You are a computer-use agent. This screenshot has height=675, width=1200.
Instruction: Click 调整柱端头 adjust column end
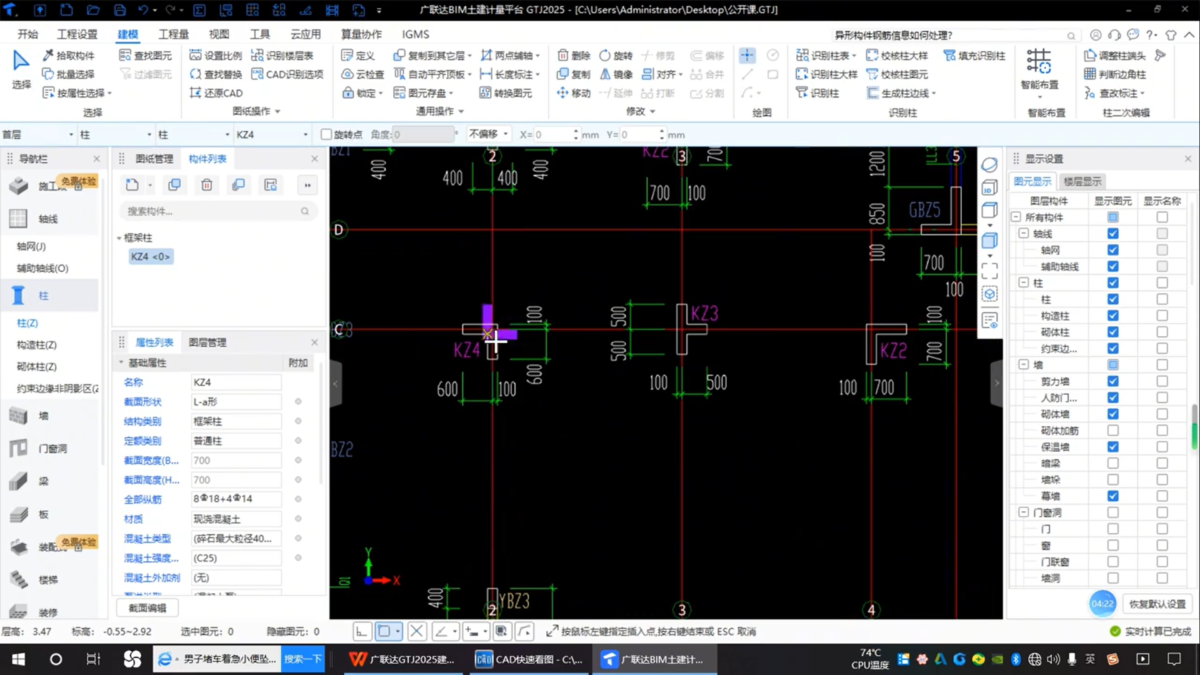[x=1114, y=56]
